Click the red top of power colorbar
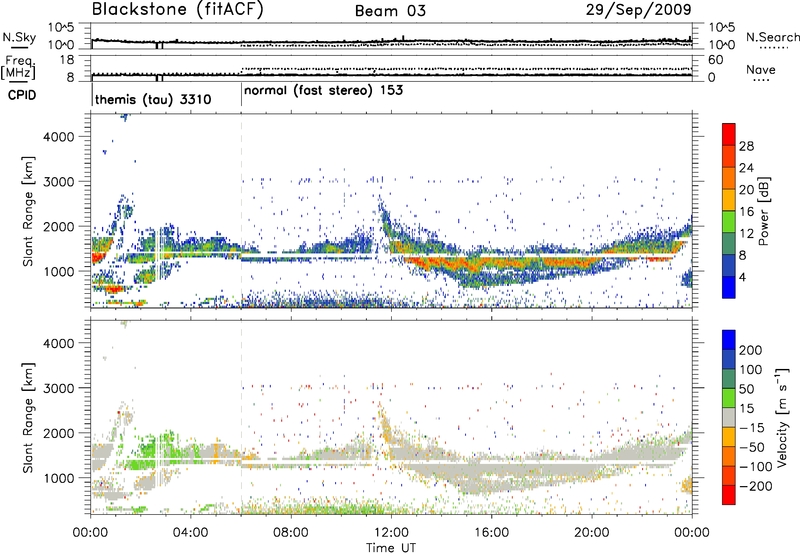This screenshot has width=800, height=554. click(x=729, y=134)
